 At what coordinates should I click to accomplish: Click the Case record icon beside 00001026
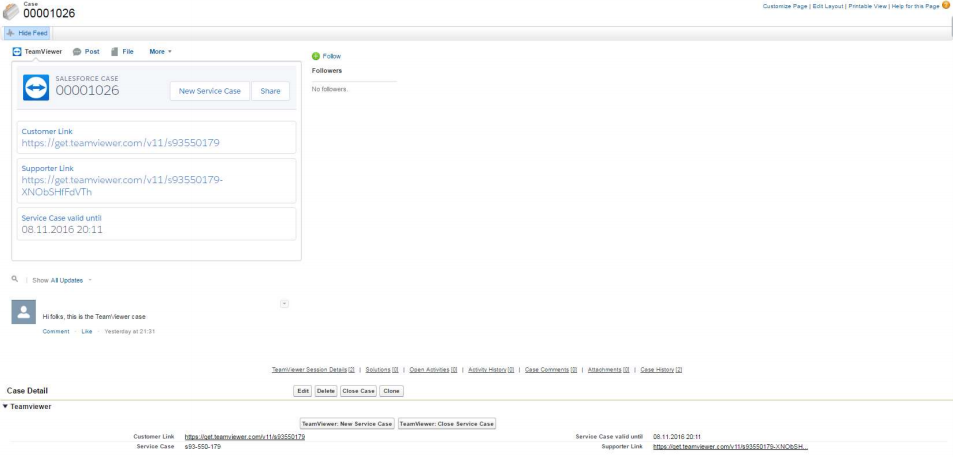pos(11,11)
